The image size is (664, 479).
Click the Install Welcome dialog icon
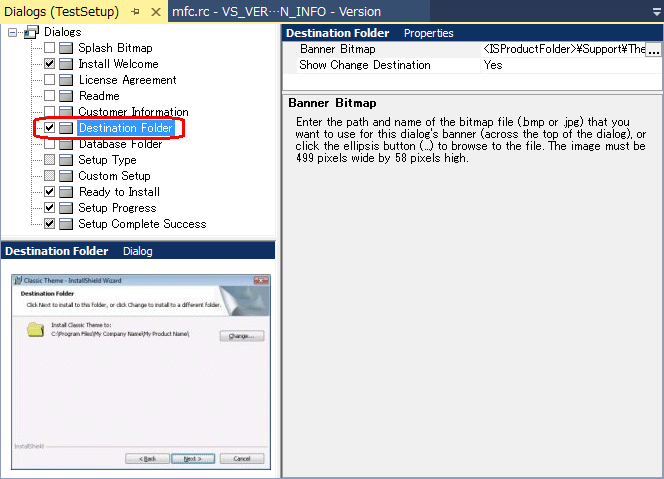coord(66,64)
